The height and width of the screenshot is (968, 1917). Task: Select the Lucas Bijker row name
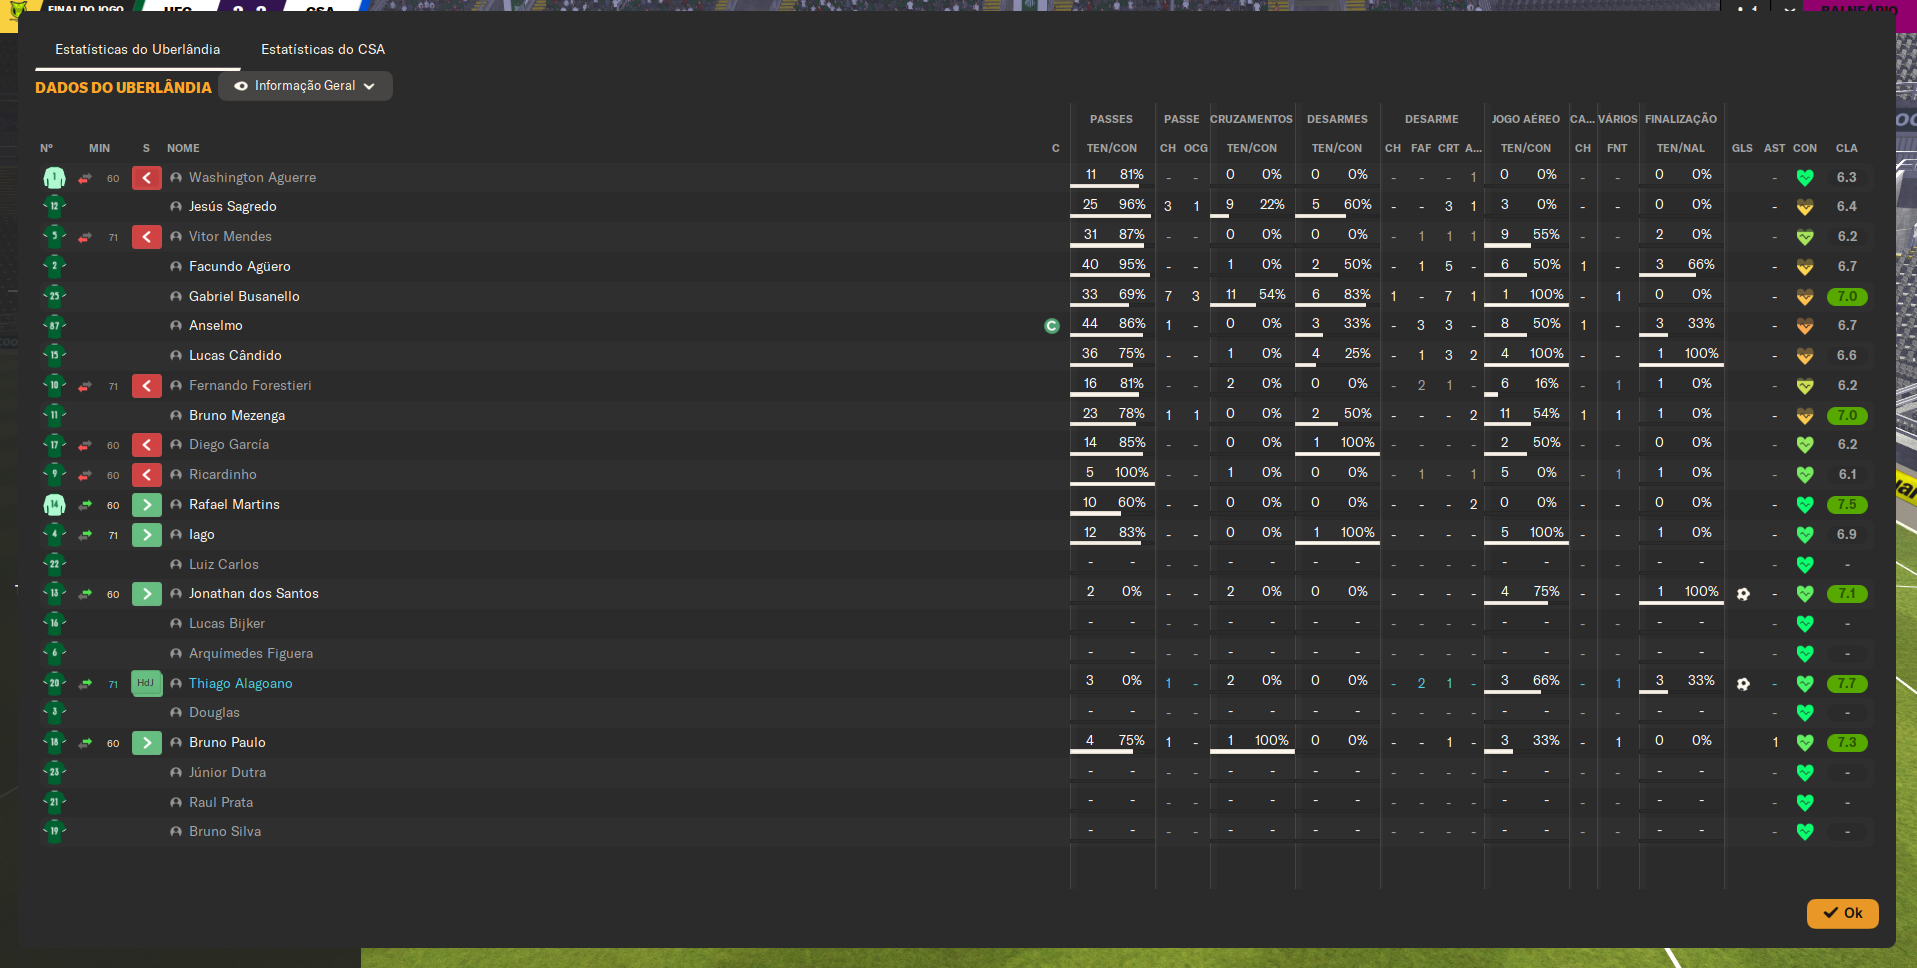[227, 624]
